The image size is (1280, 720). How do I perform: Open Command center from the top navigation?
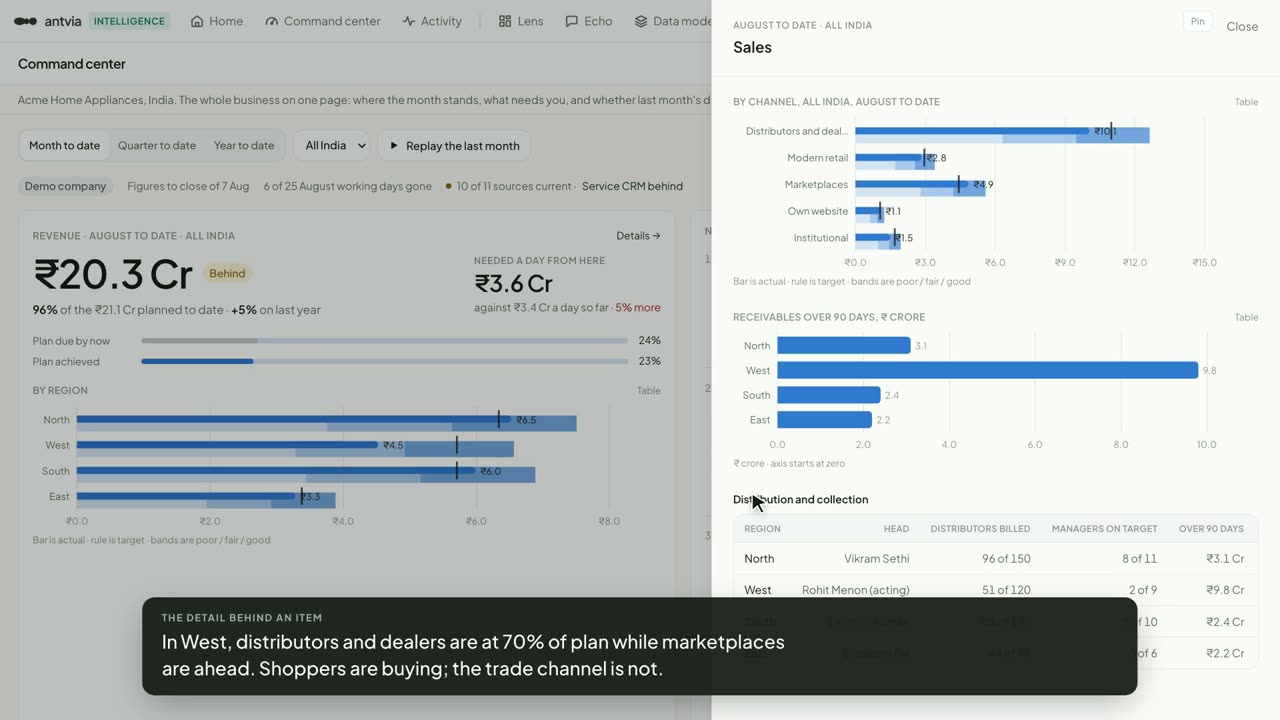click(323, 21)
